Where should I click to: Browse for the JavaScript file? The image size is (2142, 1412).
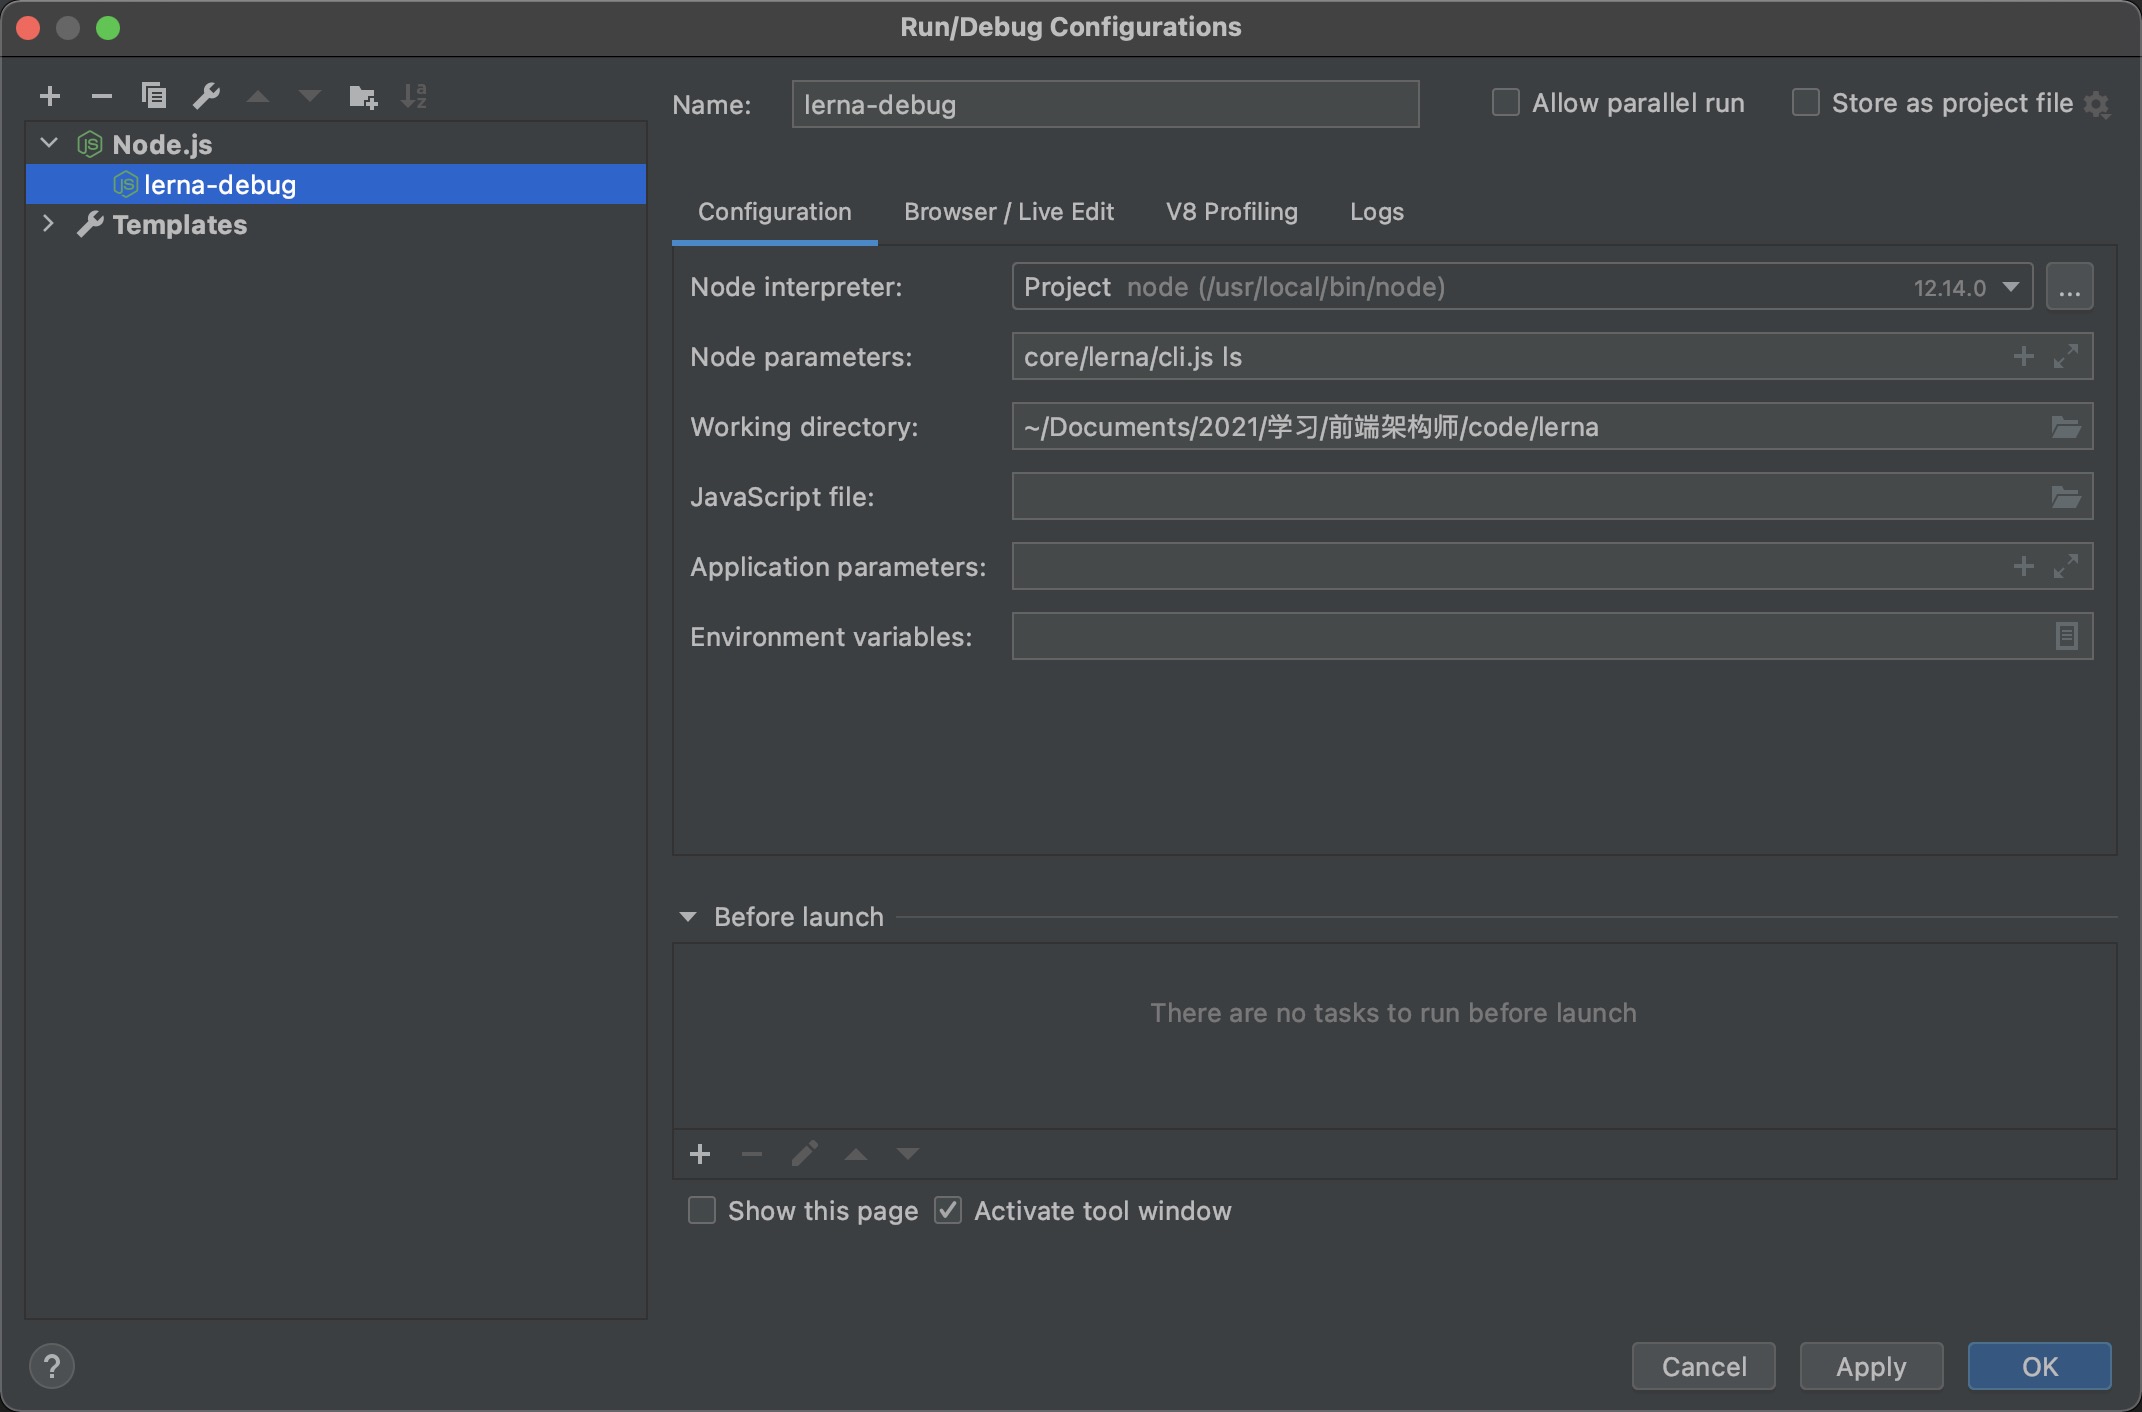coord(2066,497)
